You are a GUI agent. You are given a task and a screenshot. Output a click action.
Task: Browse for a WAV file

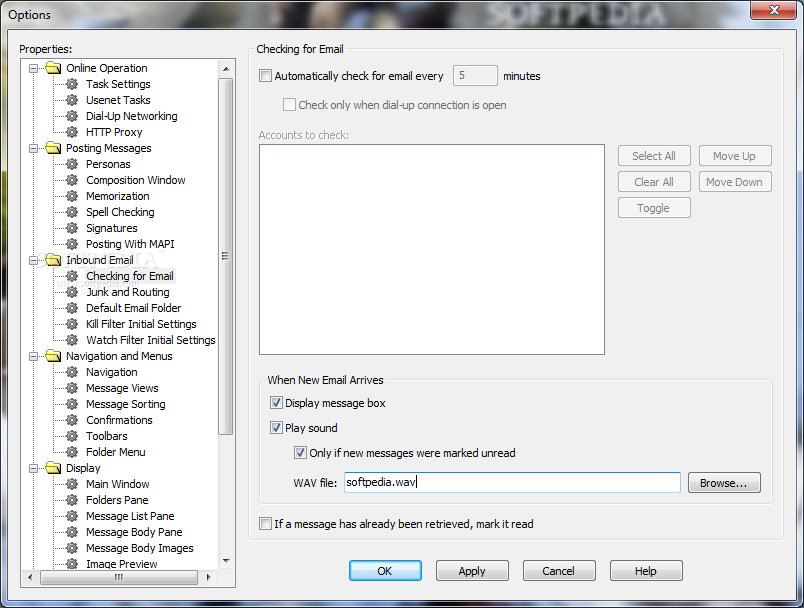coord(724,483)
